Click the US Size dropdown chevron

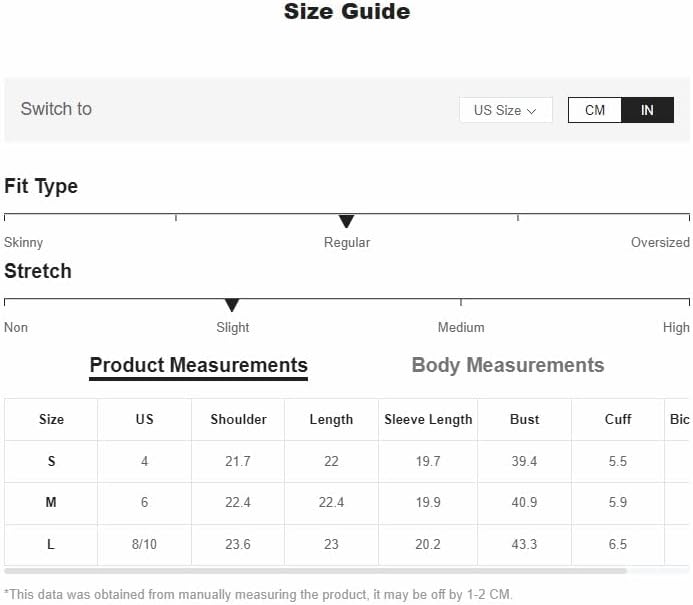coord(532,111)
